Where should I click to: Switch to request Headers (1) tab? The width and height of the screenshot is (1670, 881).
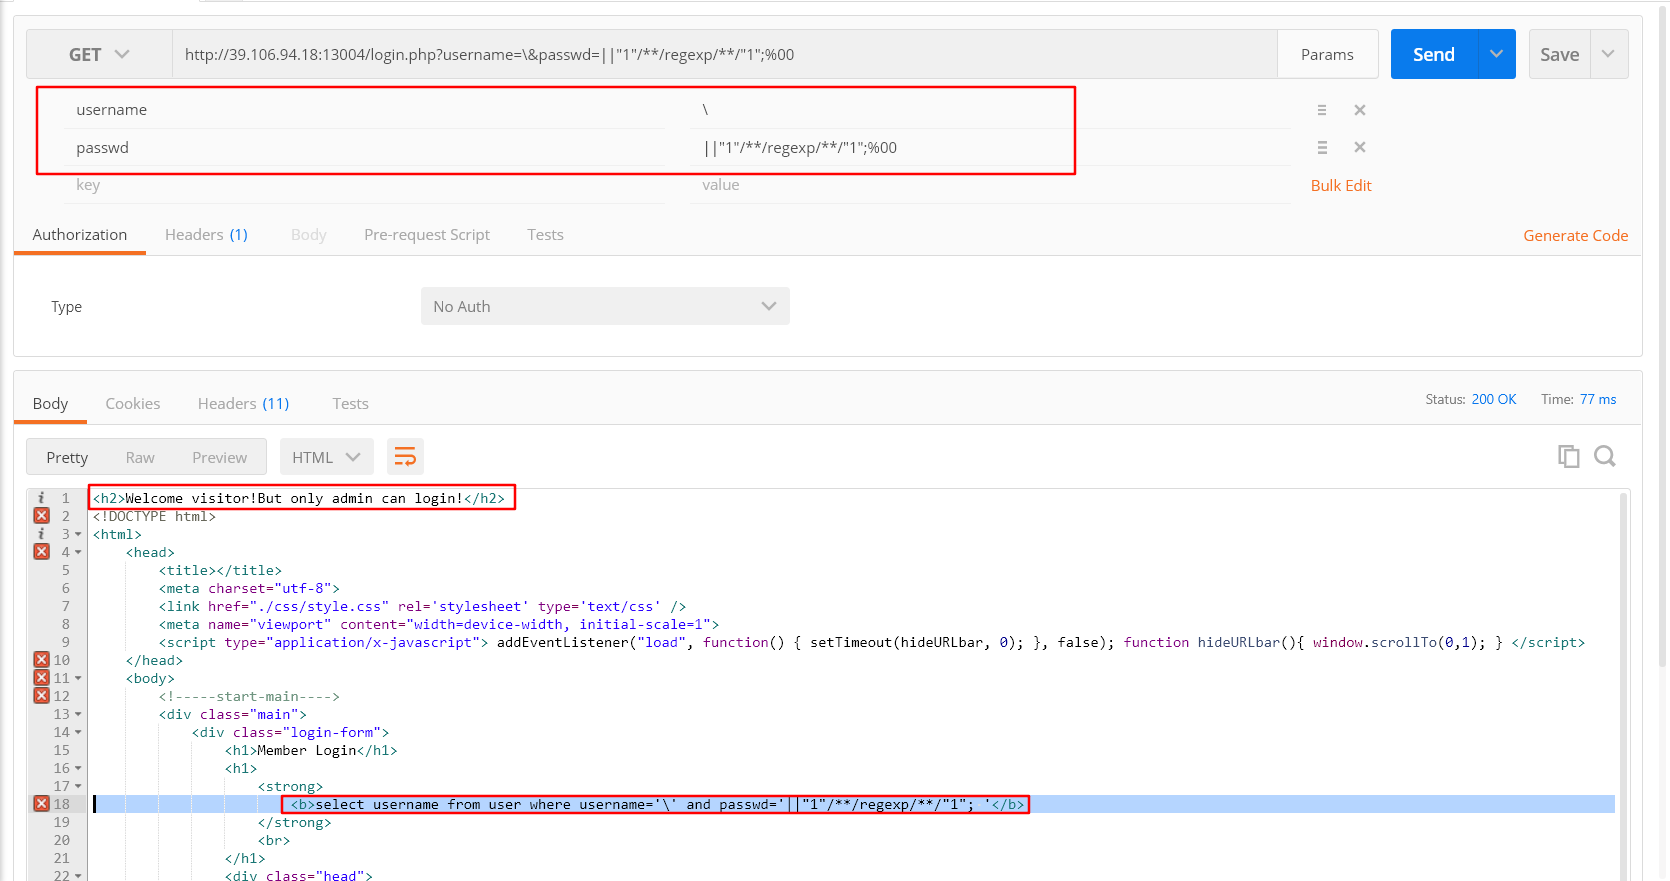206,235
